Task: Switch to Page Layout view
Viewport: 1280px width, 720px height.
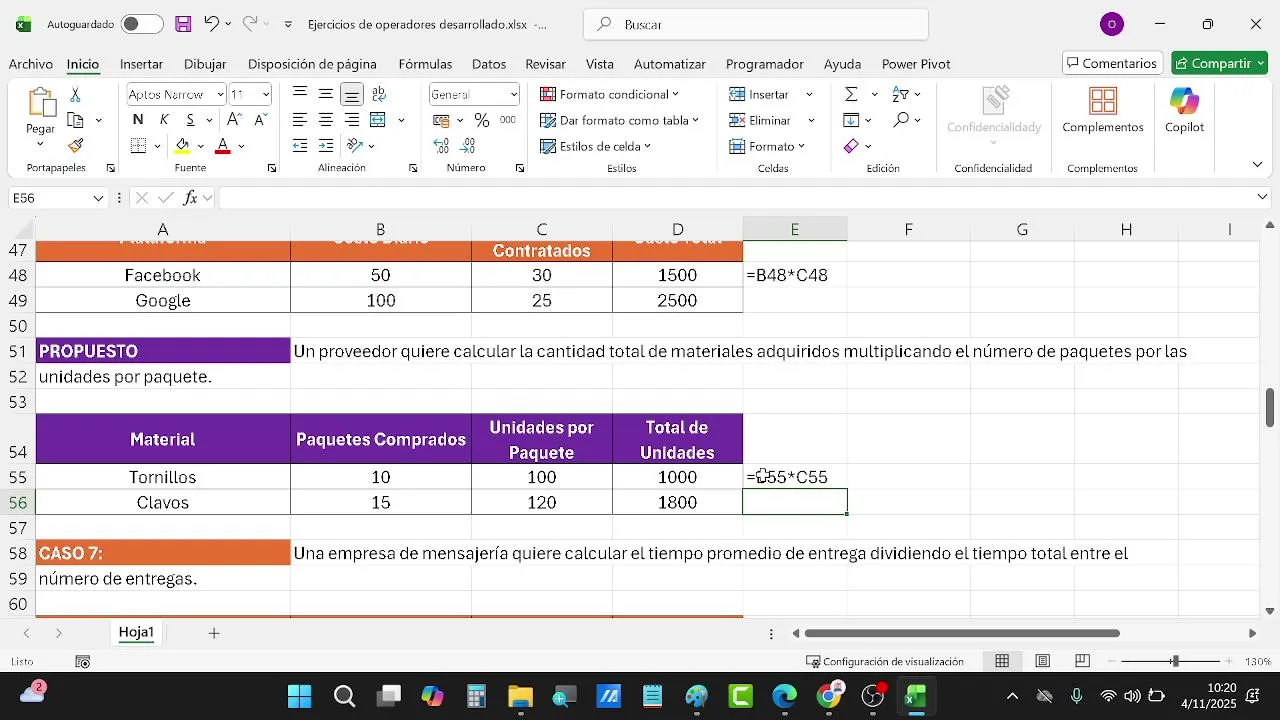Action: pyautogui.click(x=1042, y=661)
